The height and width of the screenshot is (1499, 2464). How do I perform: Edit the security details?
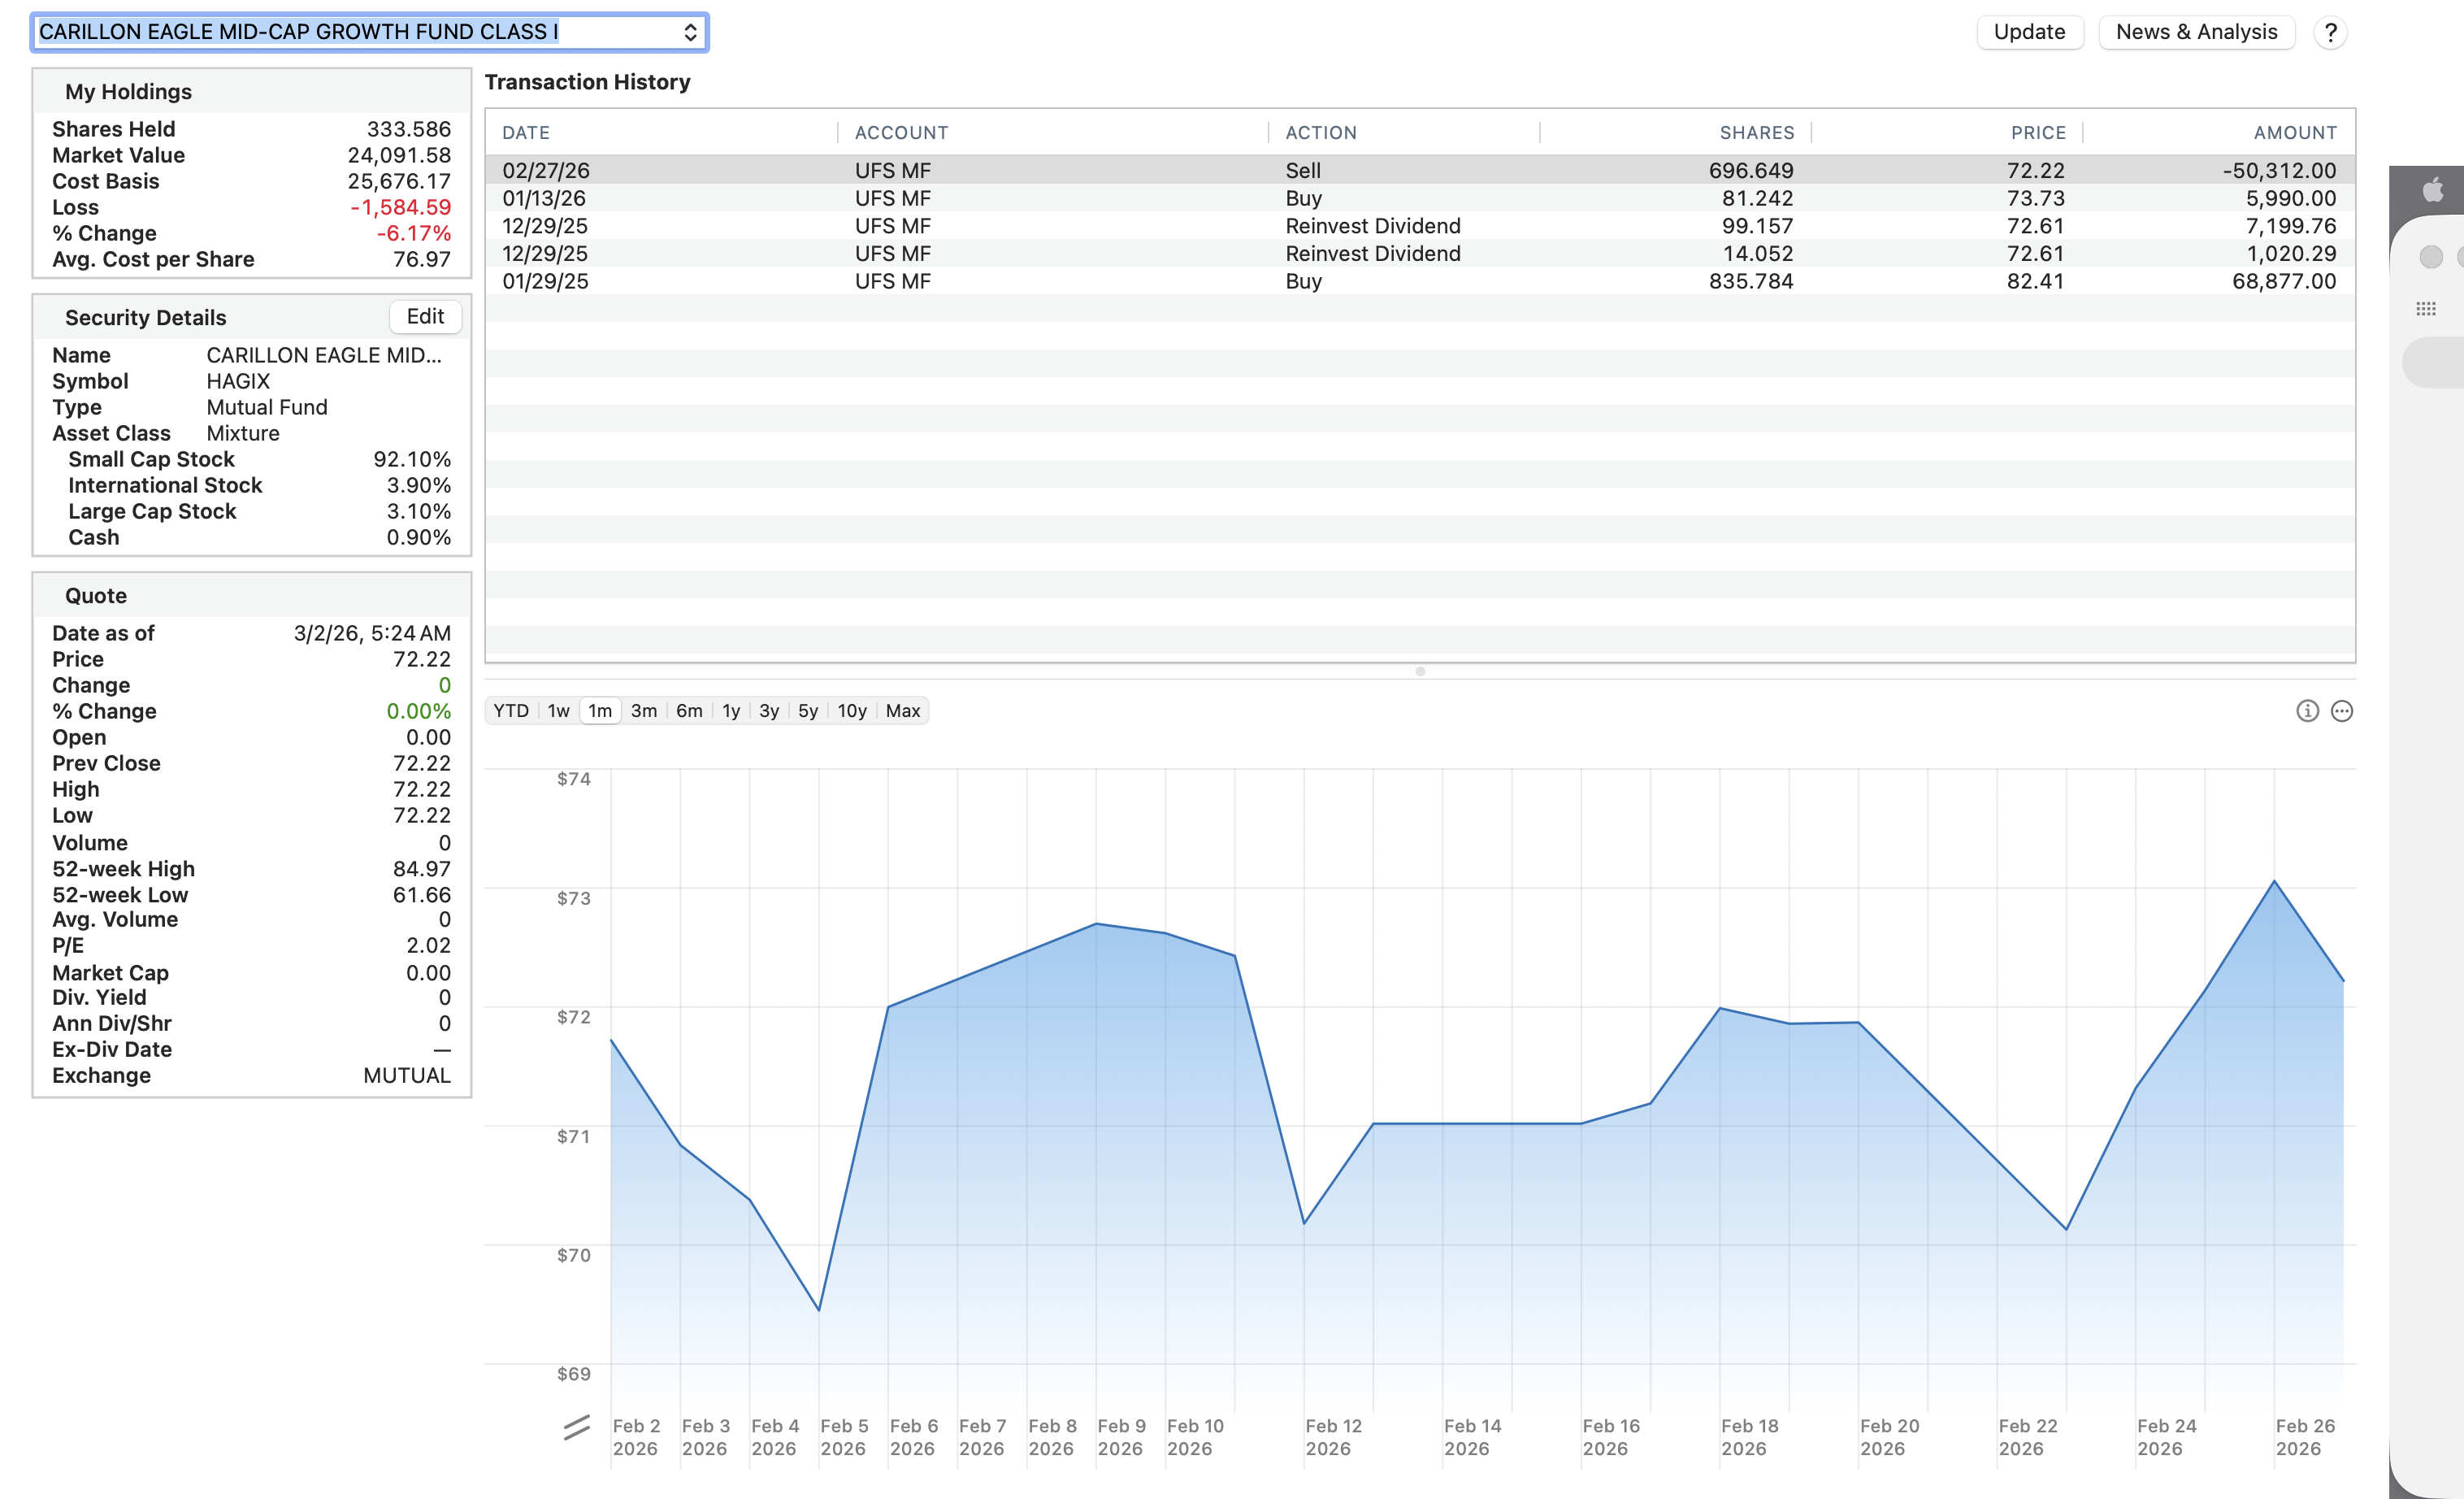[x=425, y=316]
